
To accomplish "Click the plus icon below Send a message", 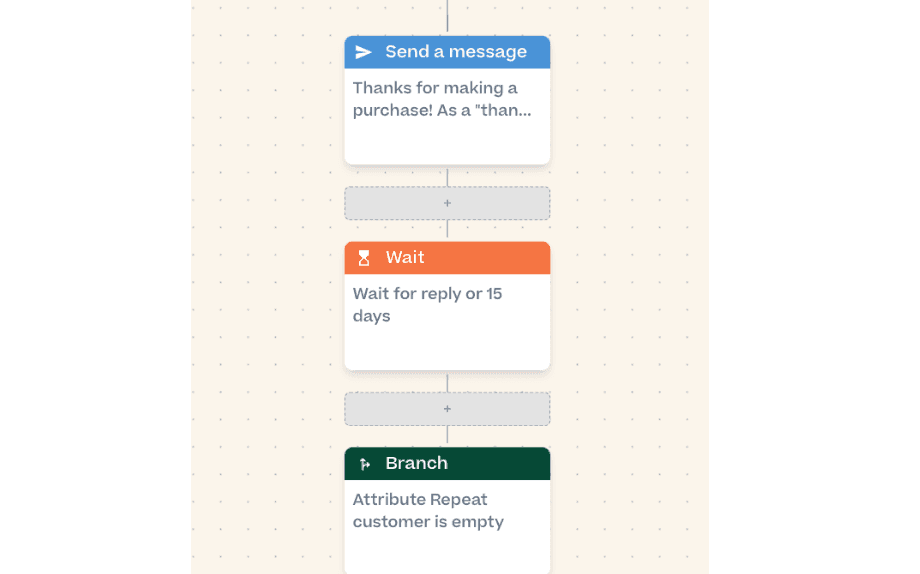I will tap(447, 203).
